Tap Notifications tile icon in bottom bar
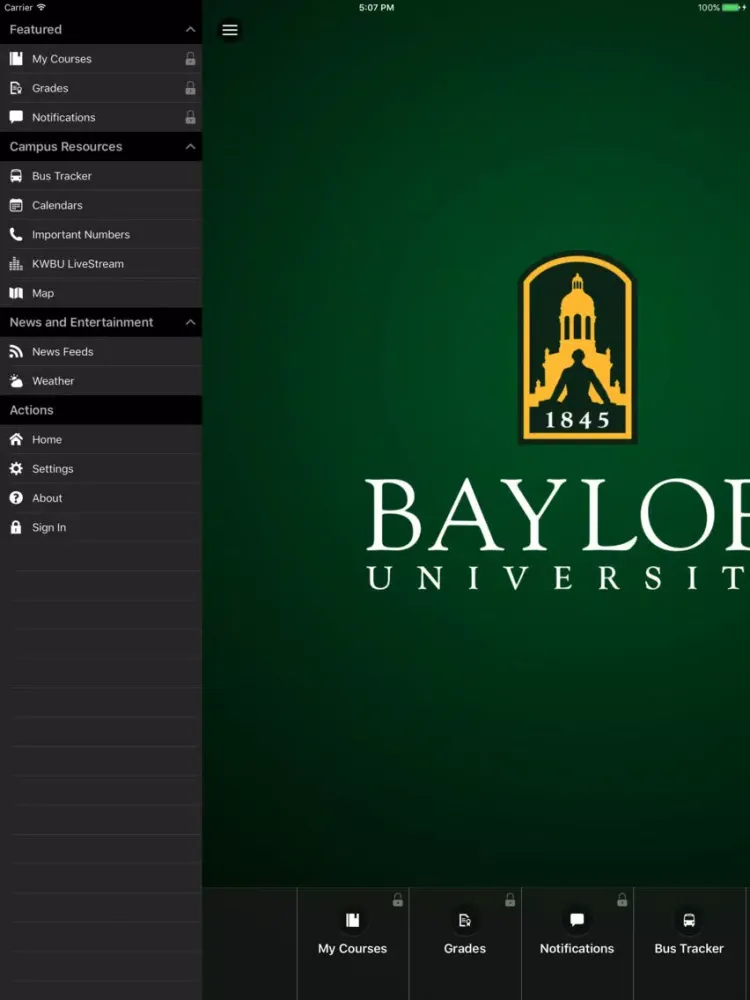 577,920
